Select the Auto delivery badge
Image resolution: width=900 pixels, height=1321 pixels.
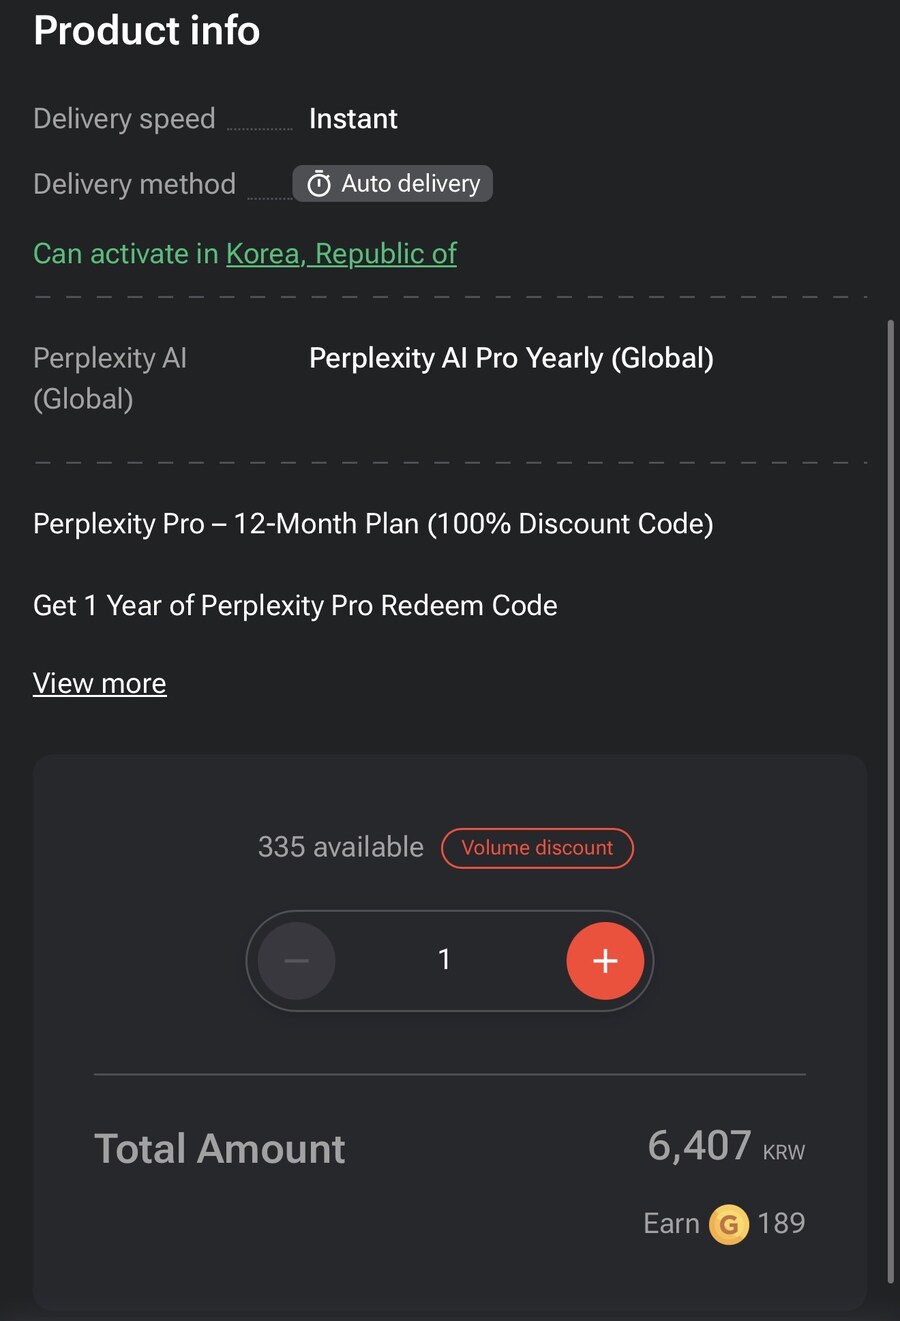392,184
